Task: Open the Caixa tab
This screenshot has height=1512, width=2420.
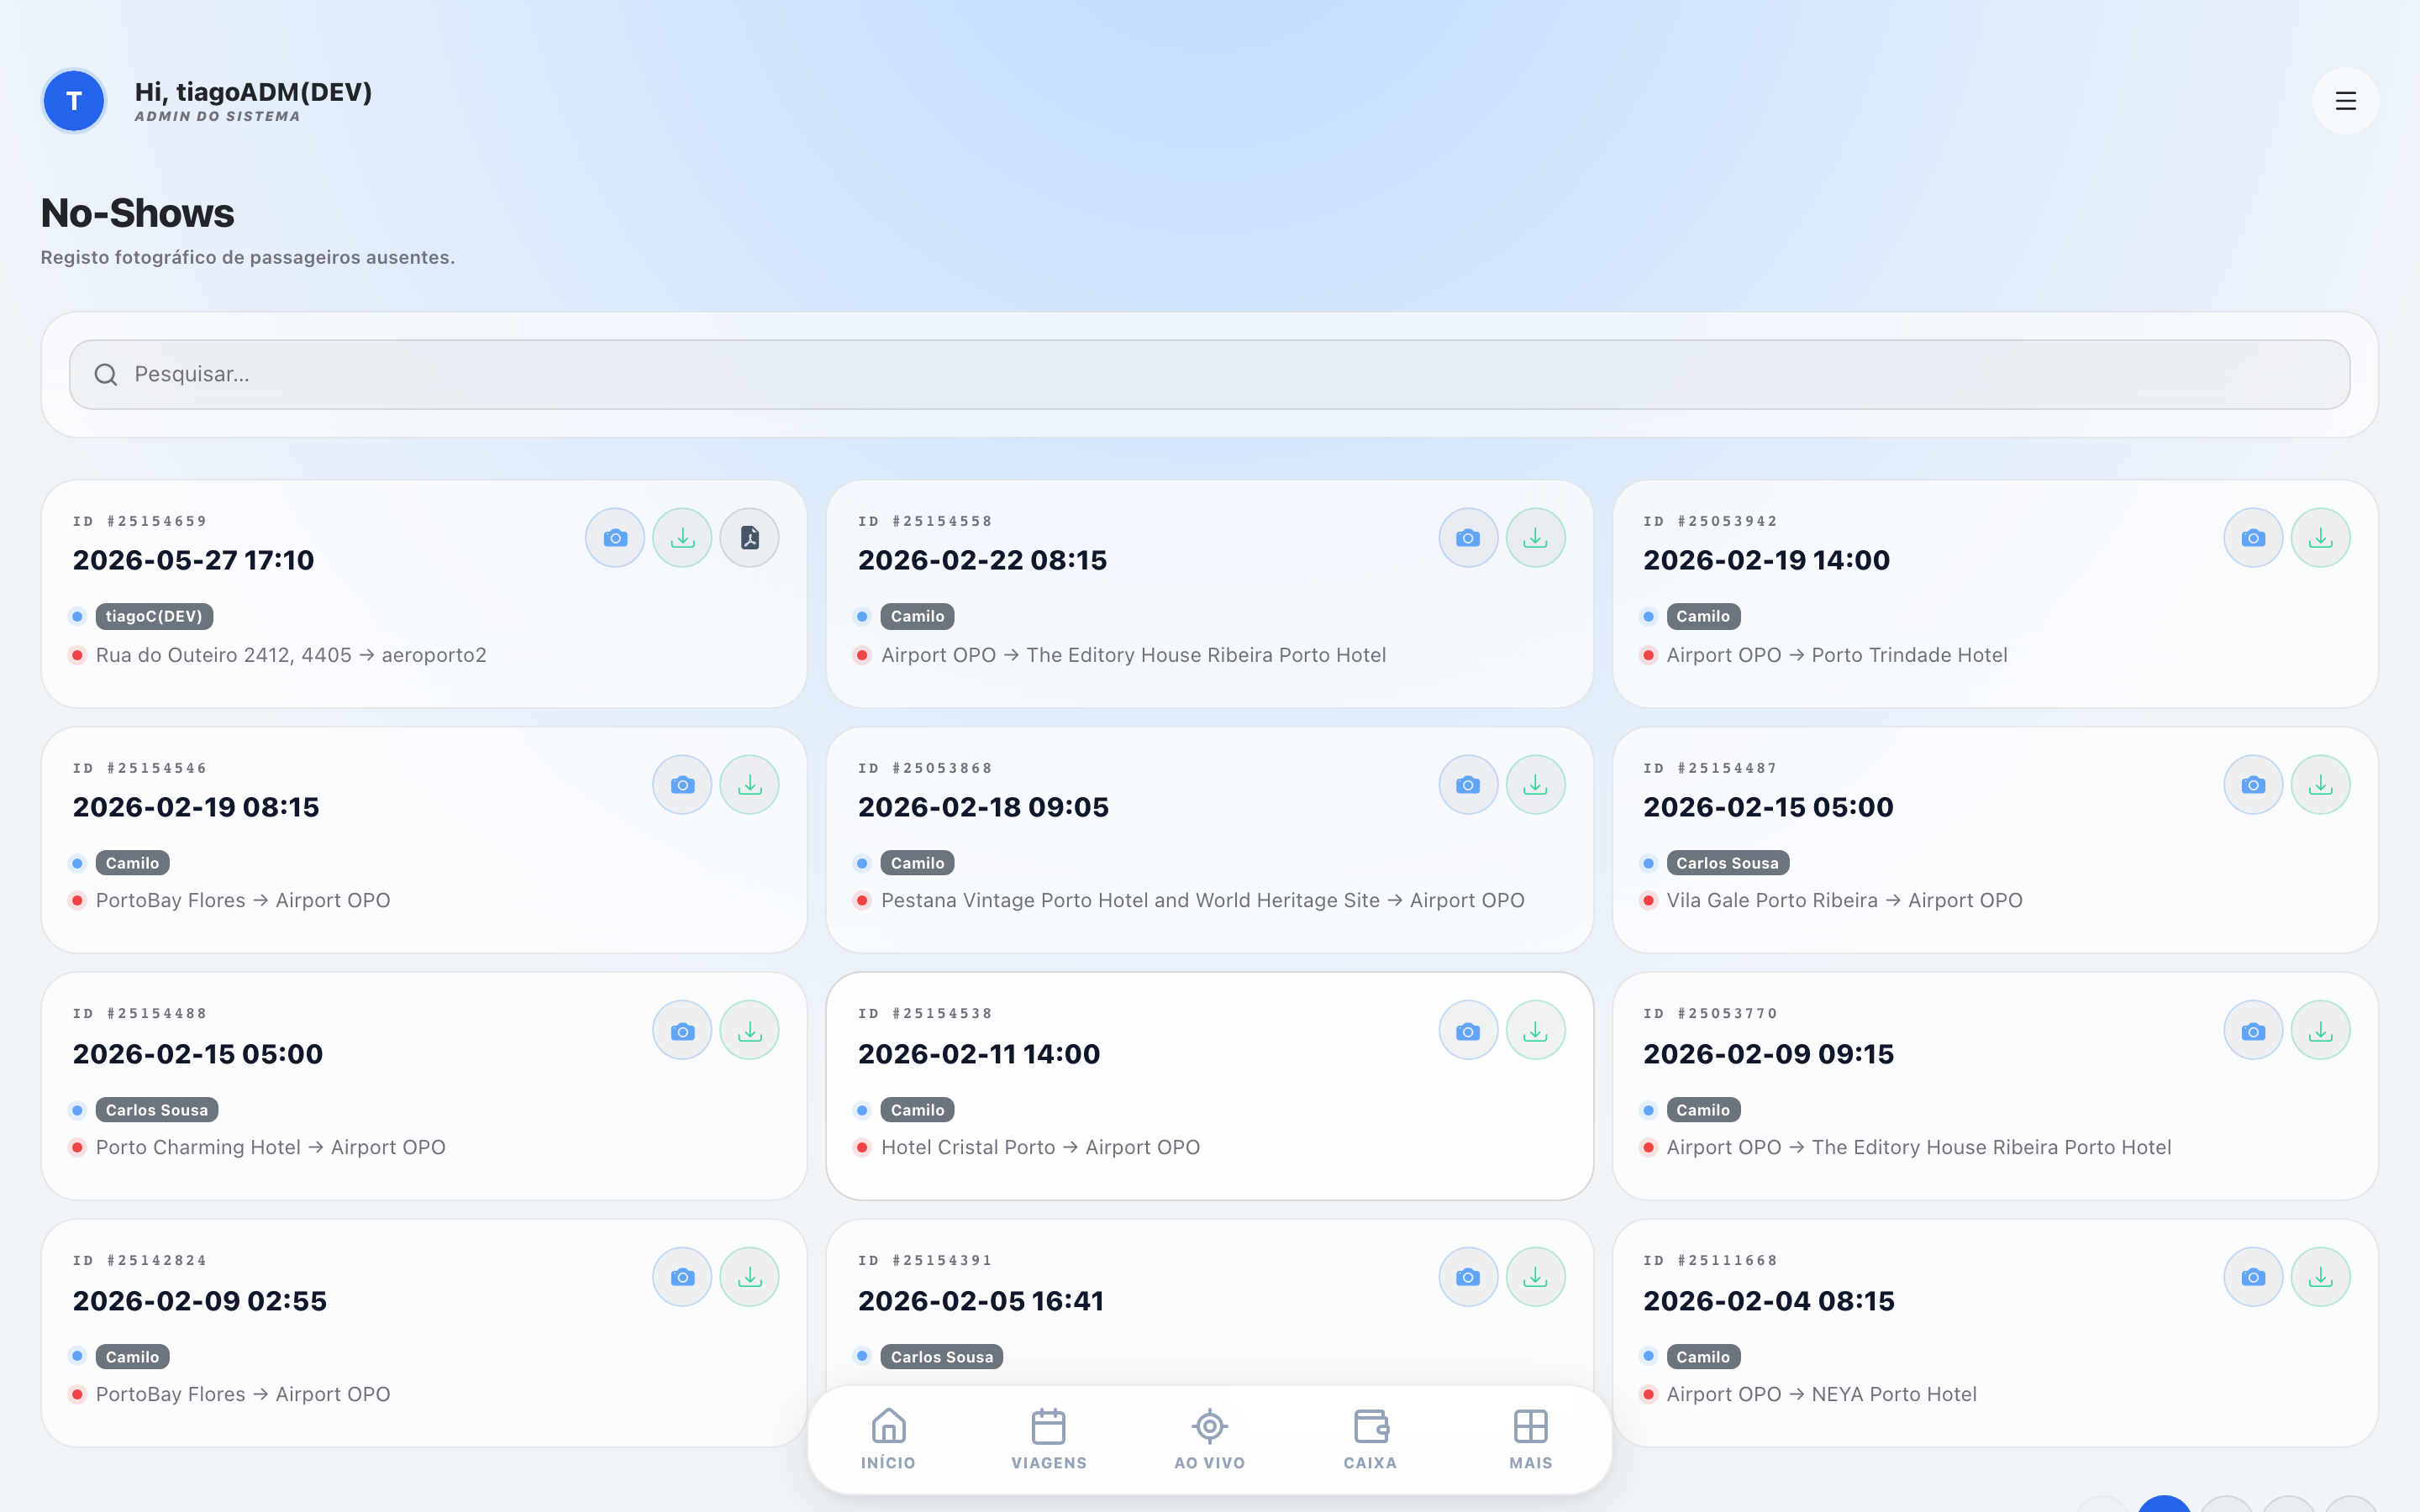Action: point(1370,1439)
